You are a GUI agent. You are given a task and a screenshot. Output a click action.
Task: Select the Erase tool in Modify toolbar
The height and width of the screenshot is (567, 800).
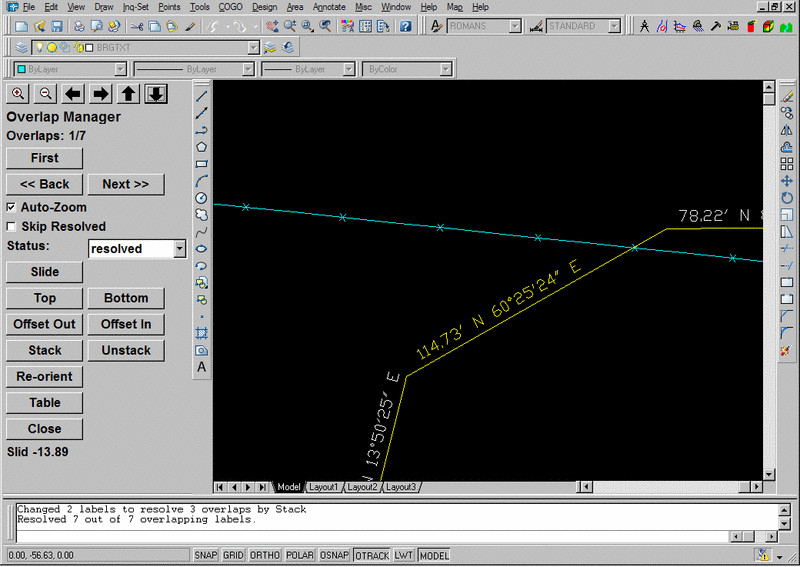787,96
